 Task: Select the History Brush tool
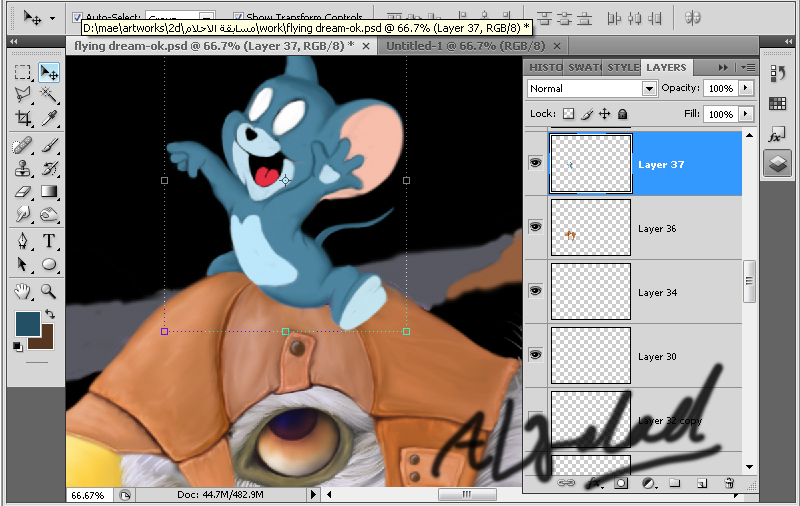pos(49,168)
